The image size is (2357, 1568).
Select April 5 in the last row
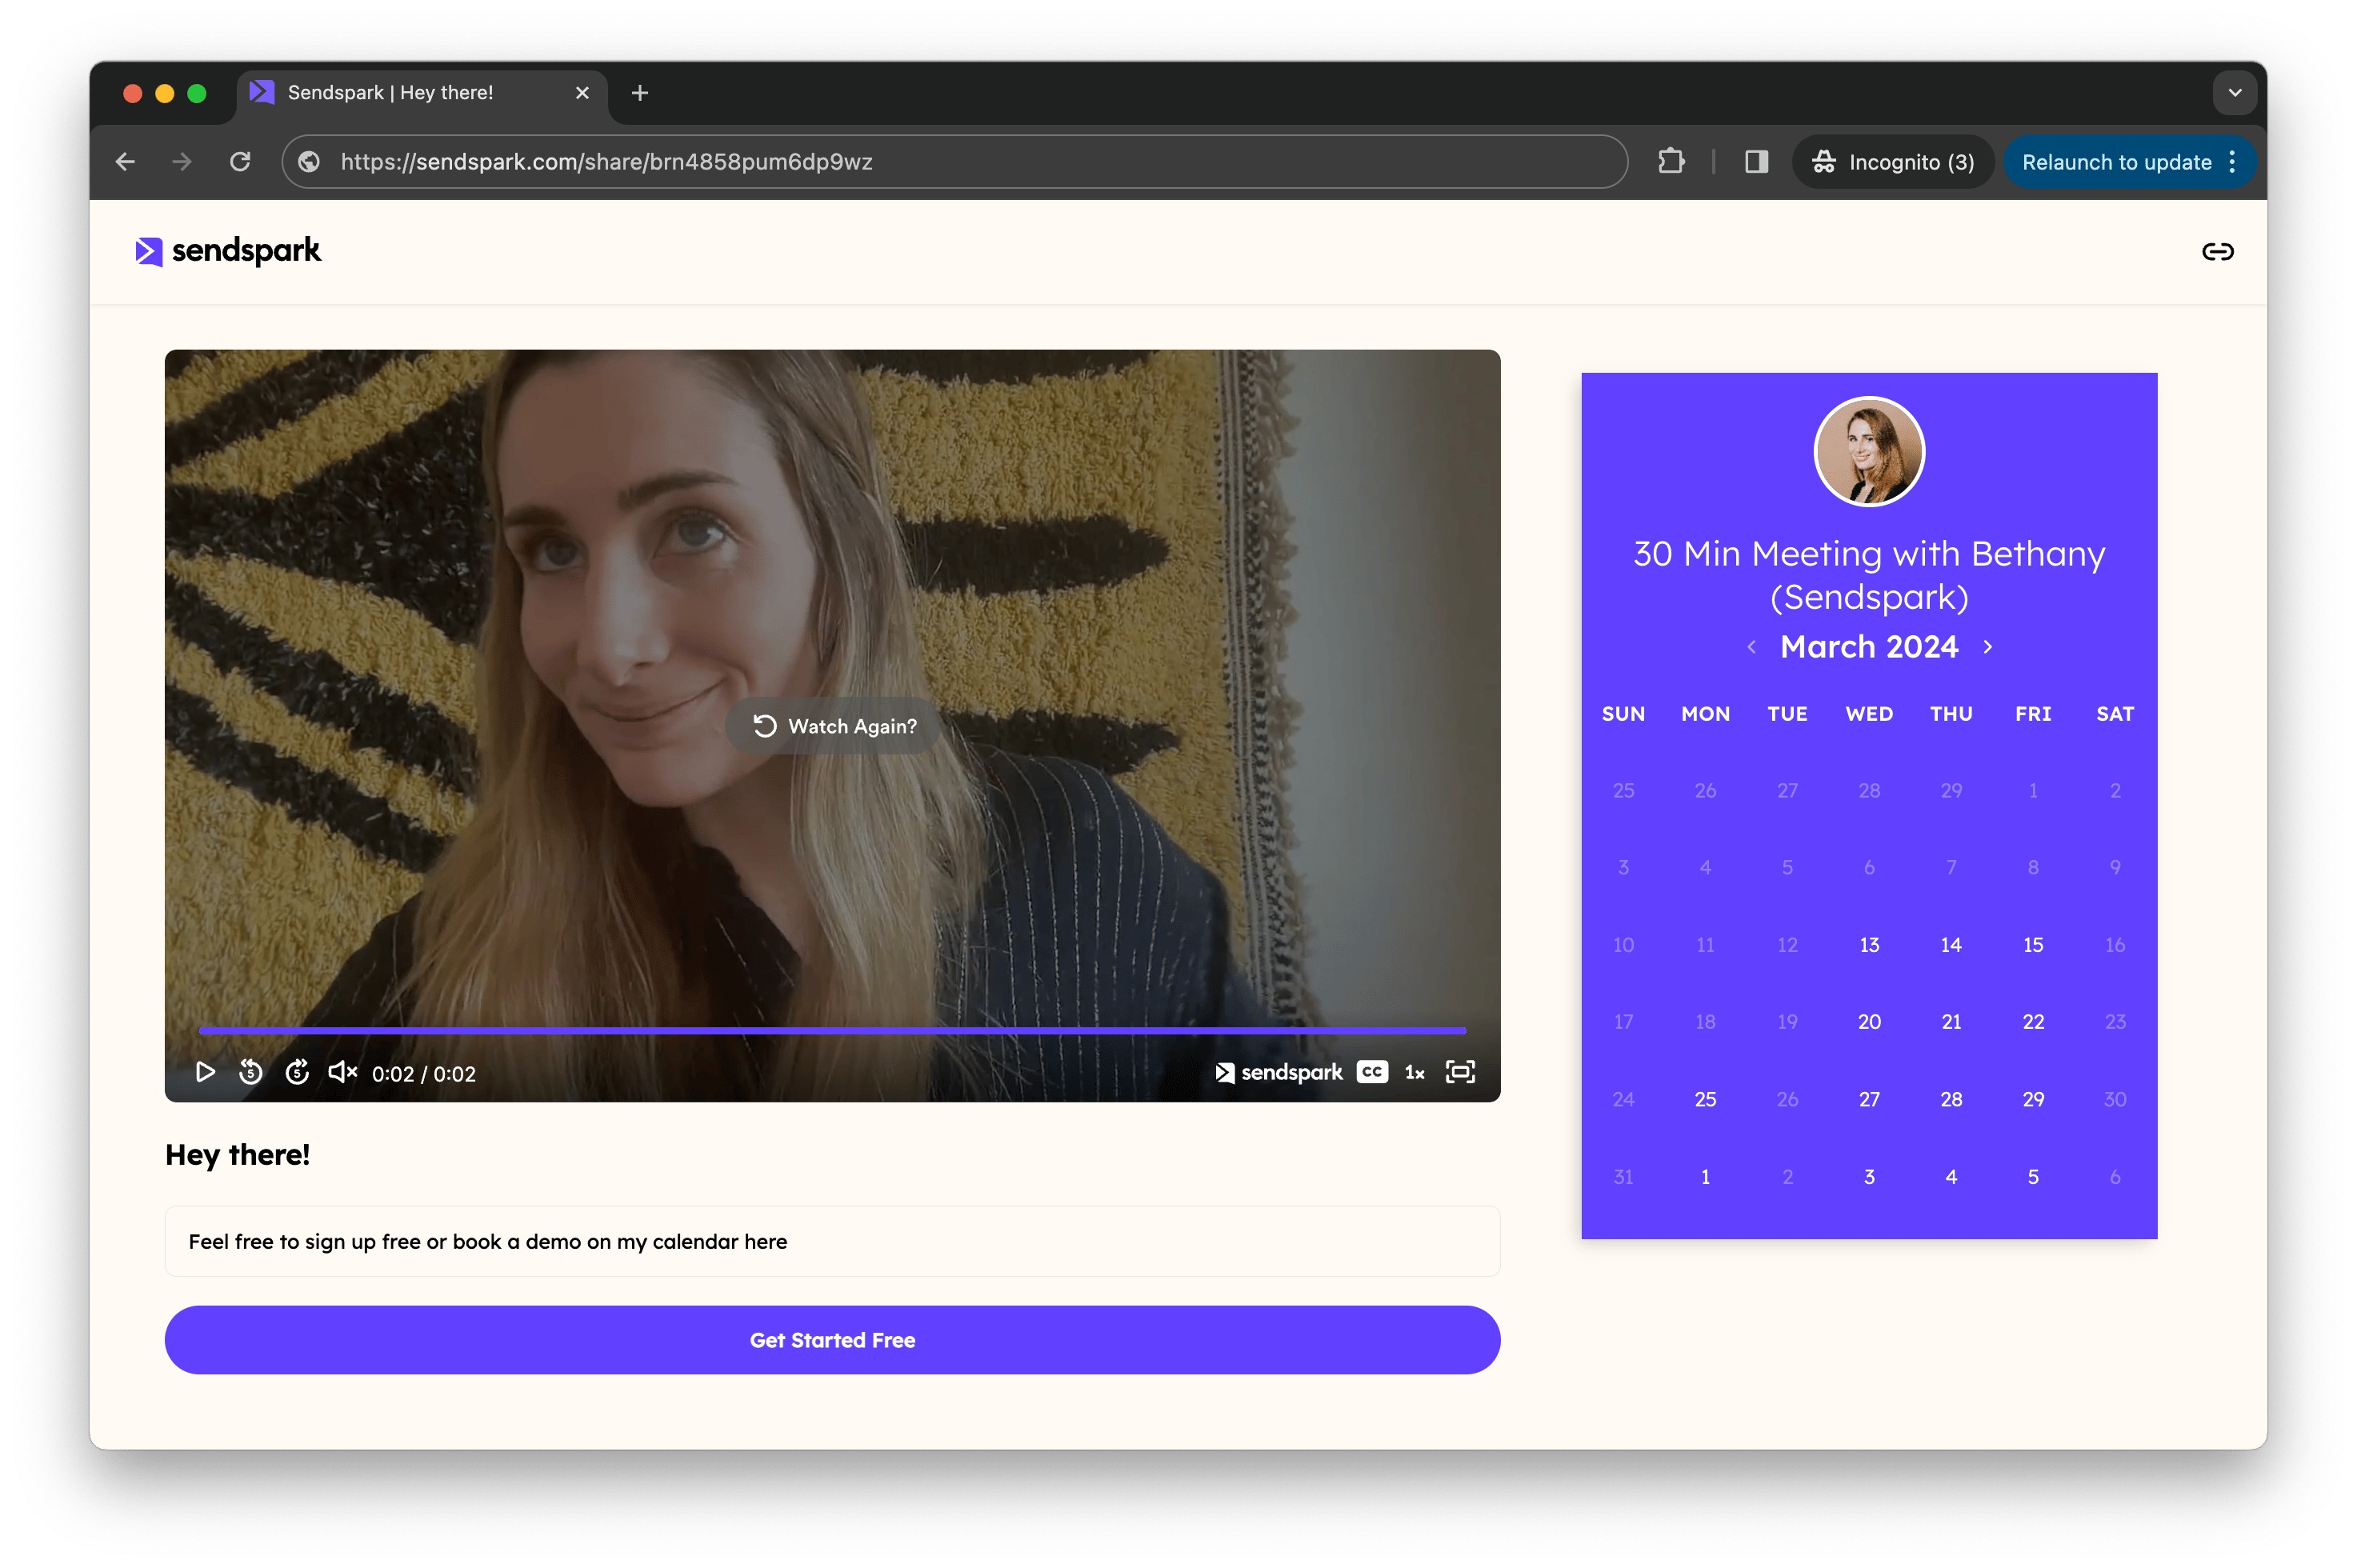click(x=2032, y=1177)
